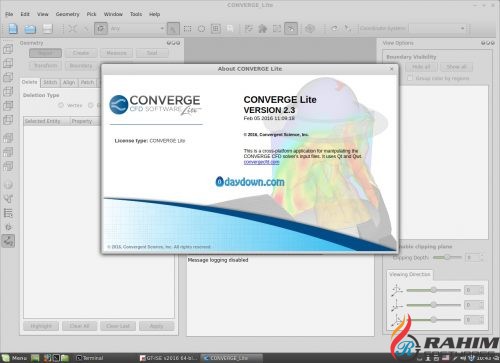The height and width of the screenshot is (363, 500).
Task: Switch to the GT-ISE taskbar window
Action: [169, 358]
